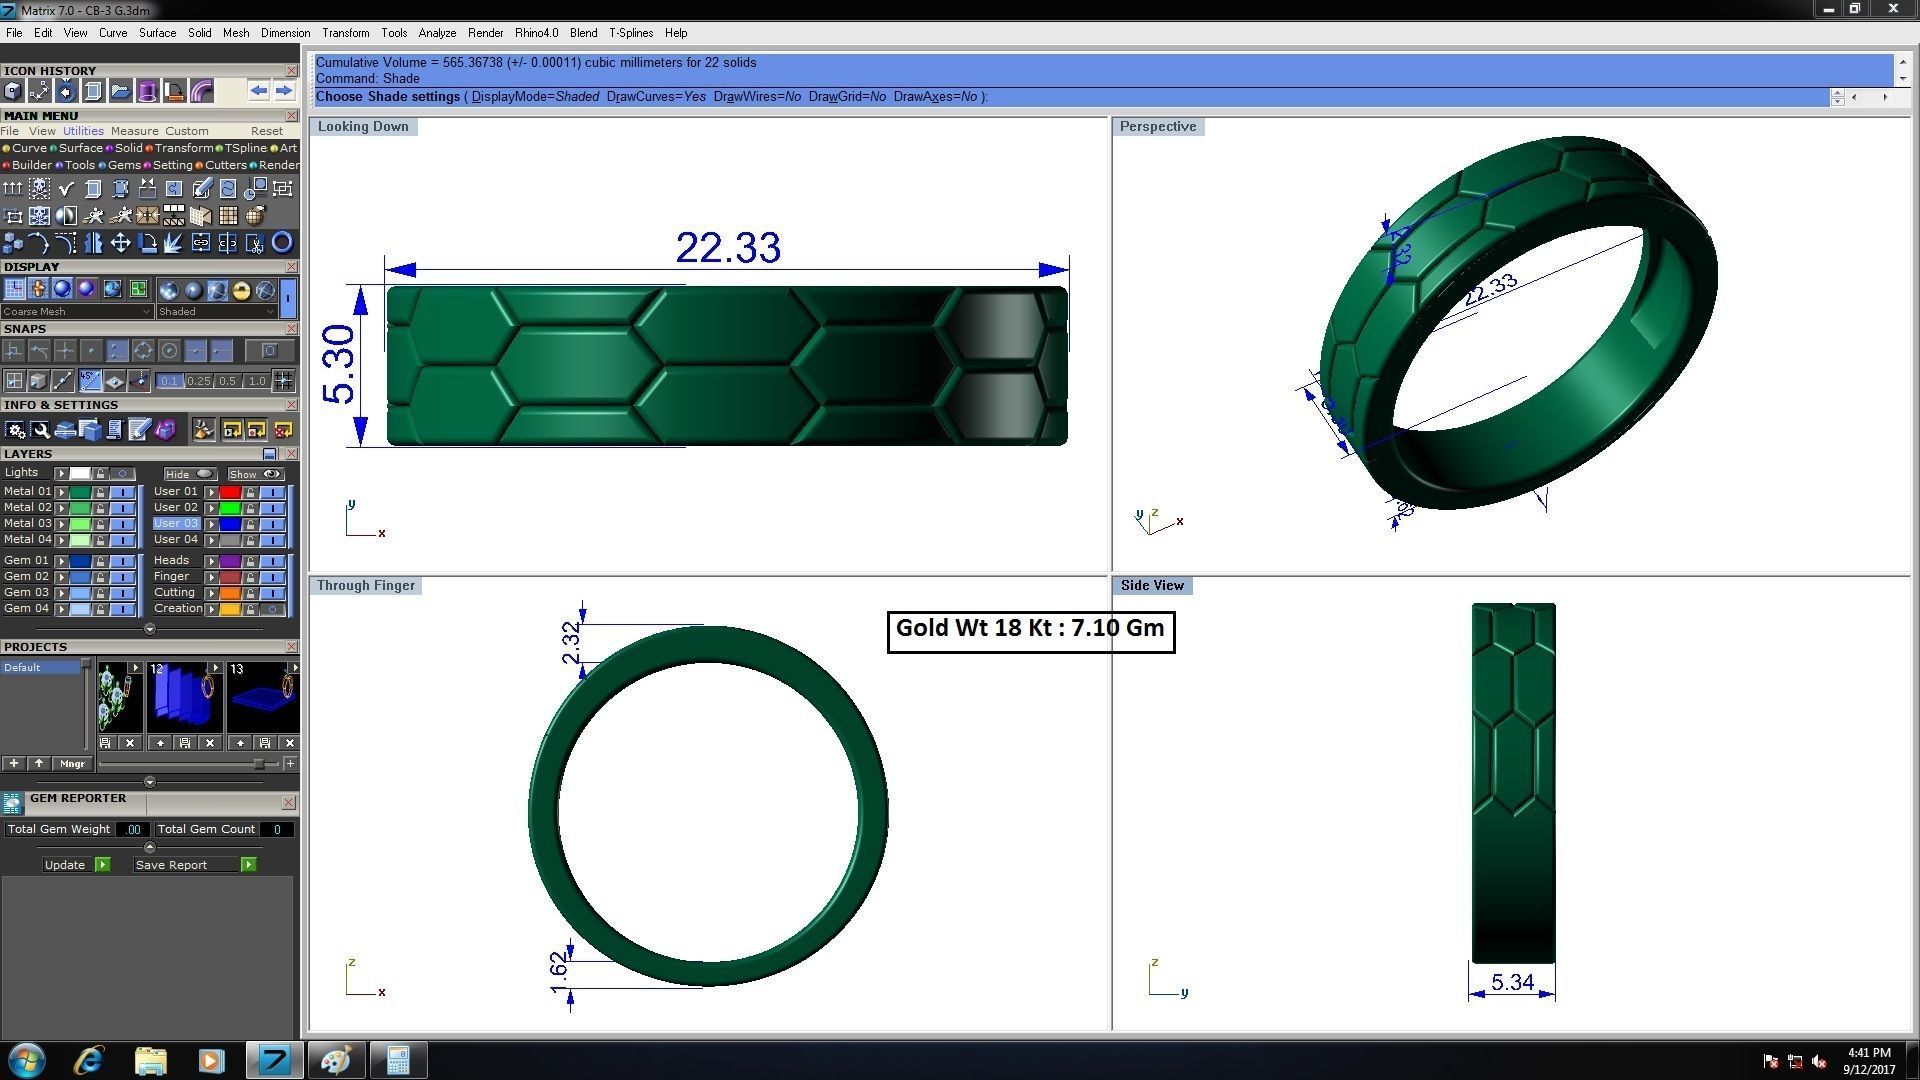Toggle visibility of the Gem 02 layer
The height and width of the screenshot is (1080, 1920).
pos(123,577)
